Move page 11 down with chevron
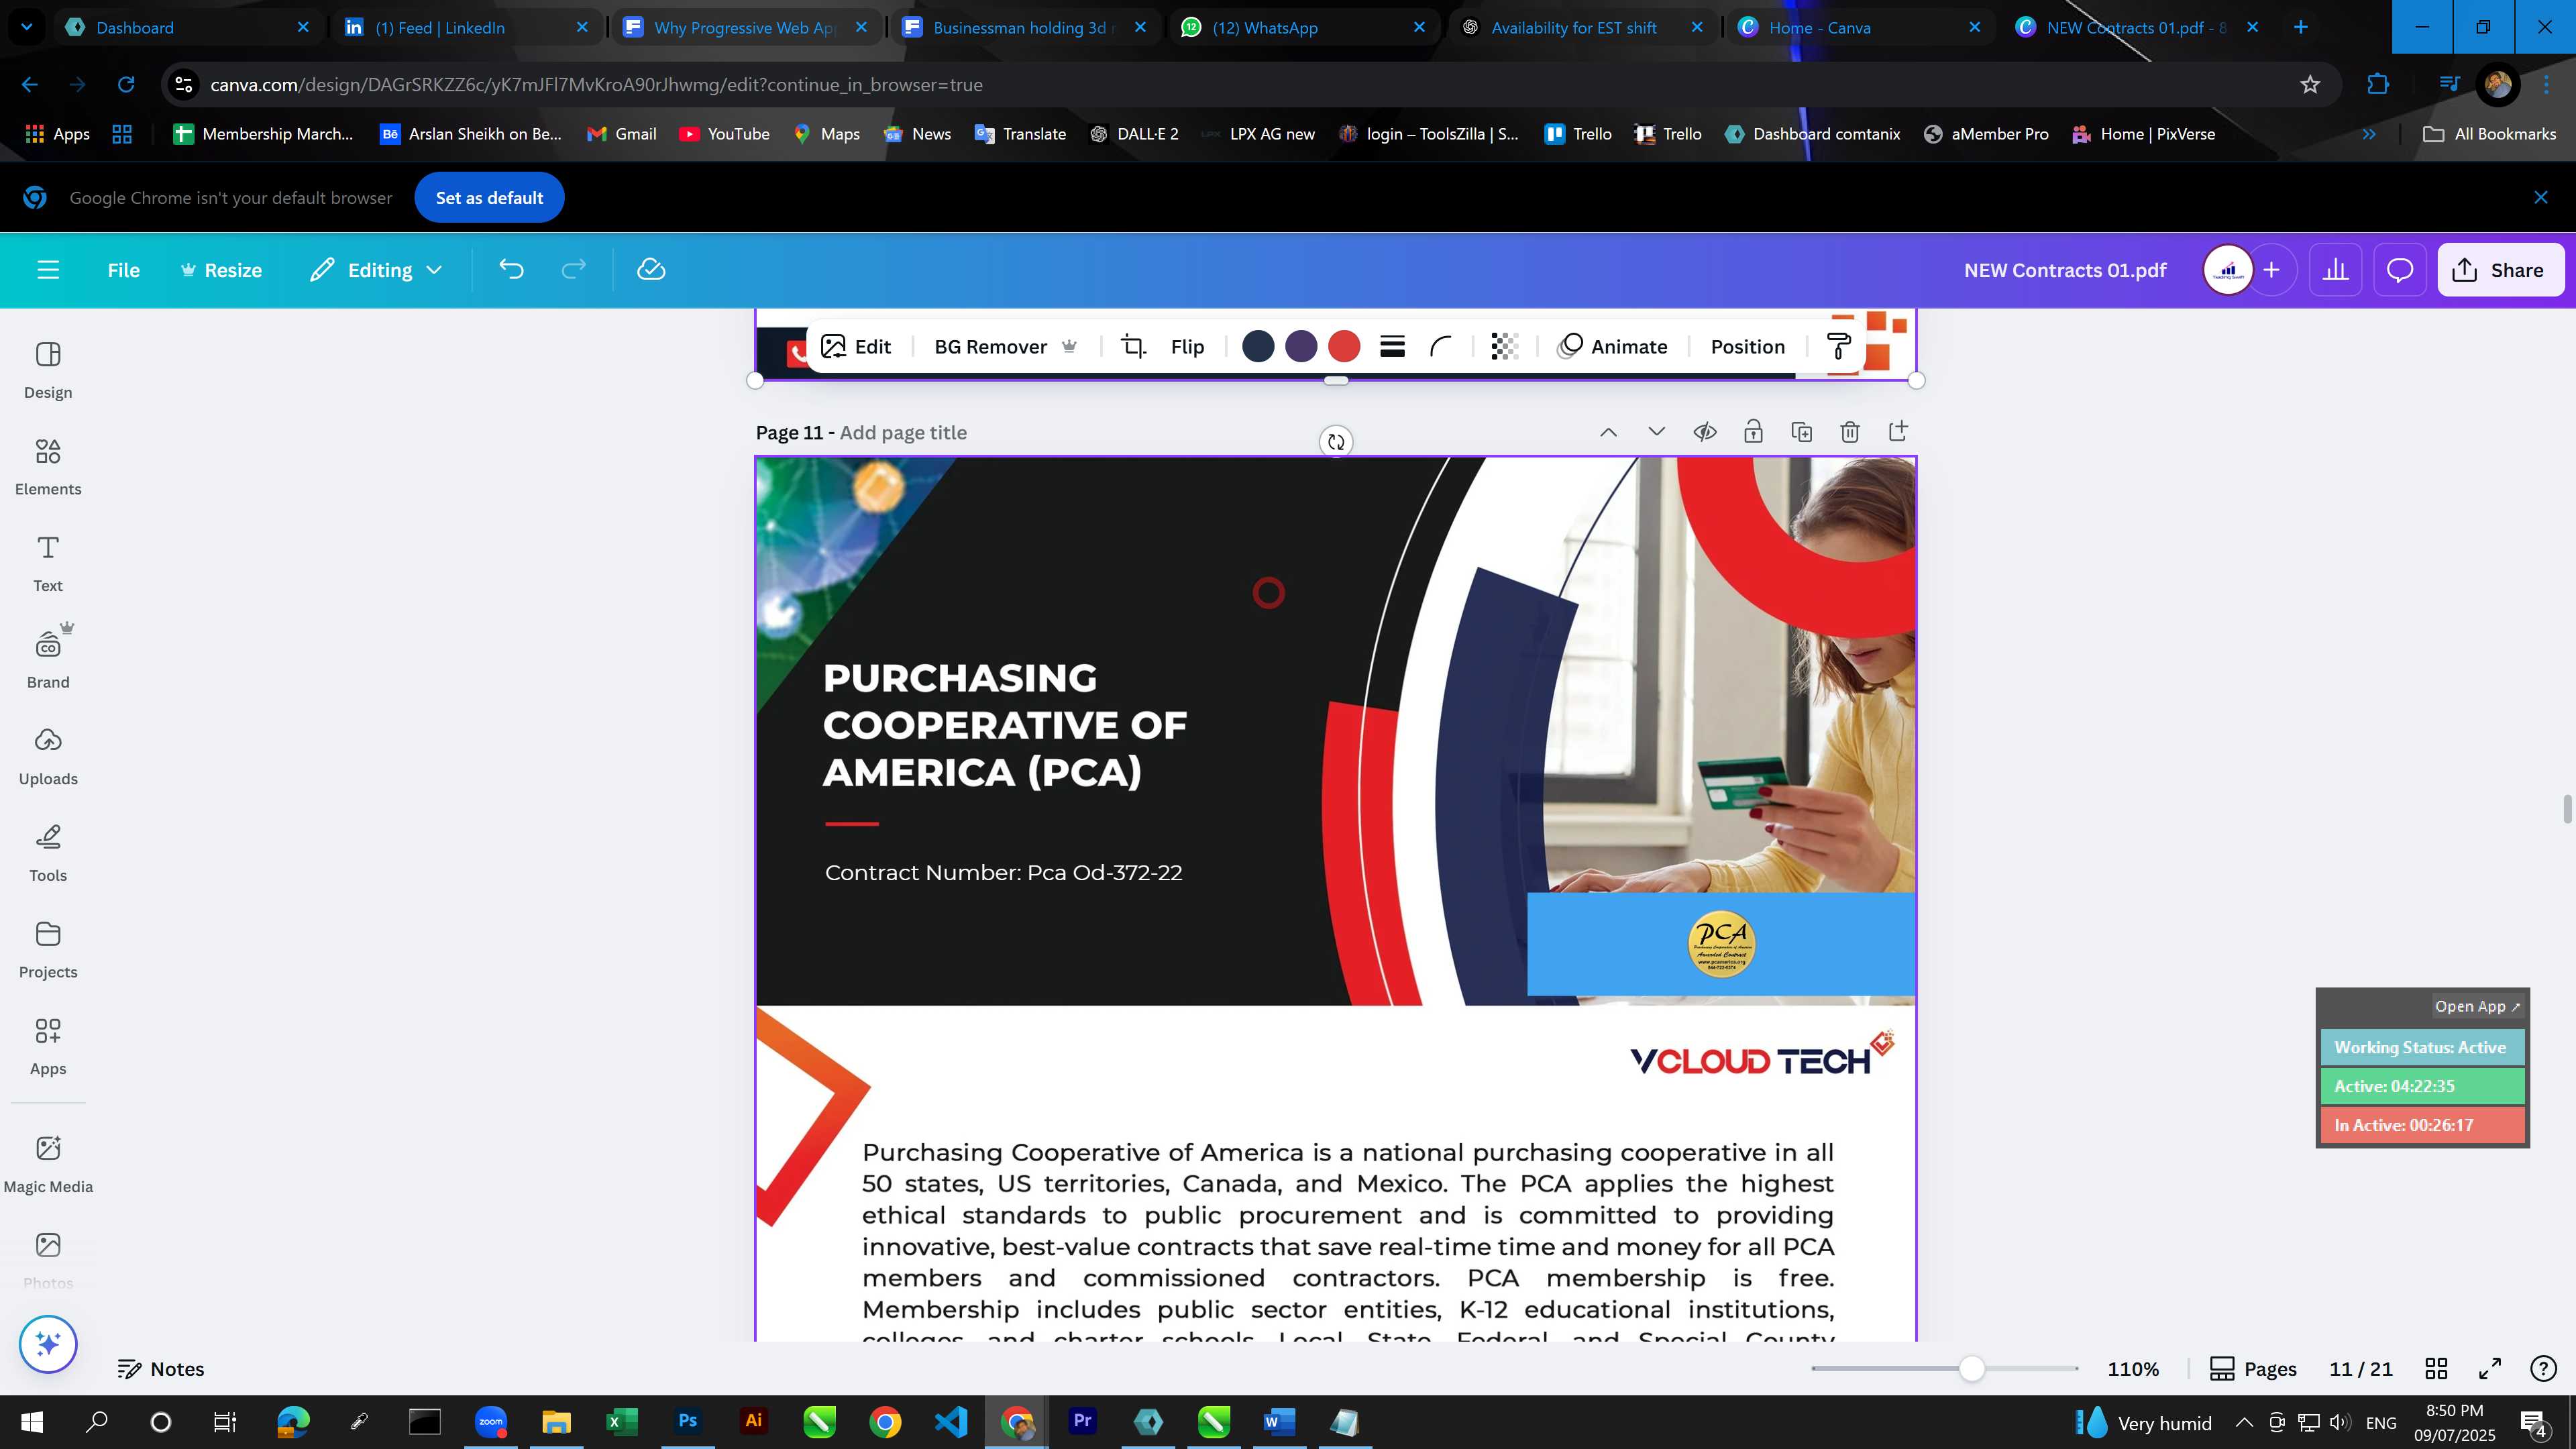Viewport: 2576px width, 1449px height. coord(1656,432)
